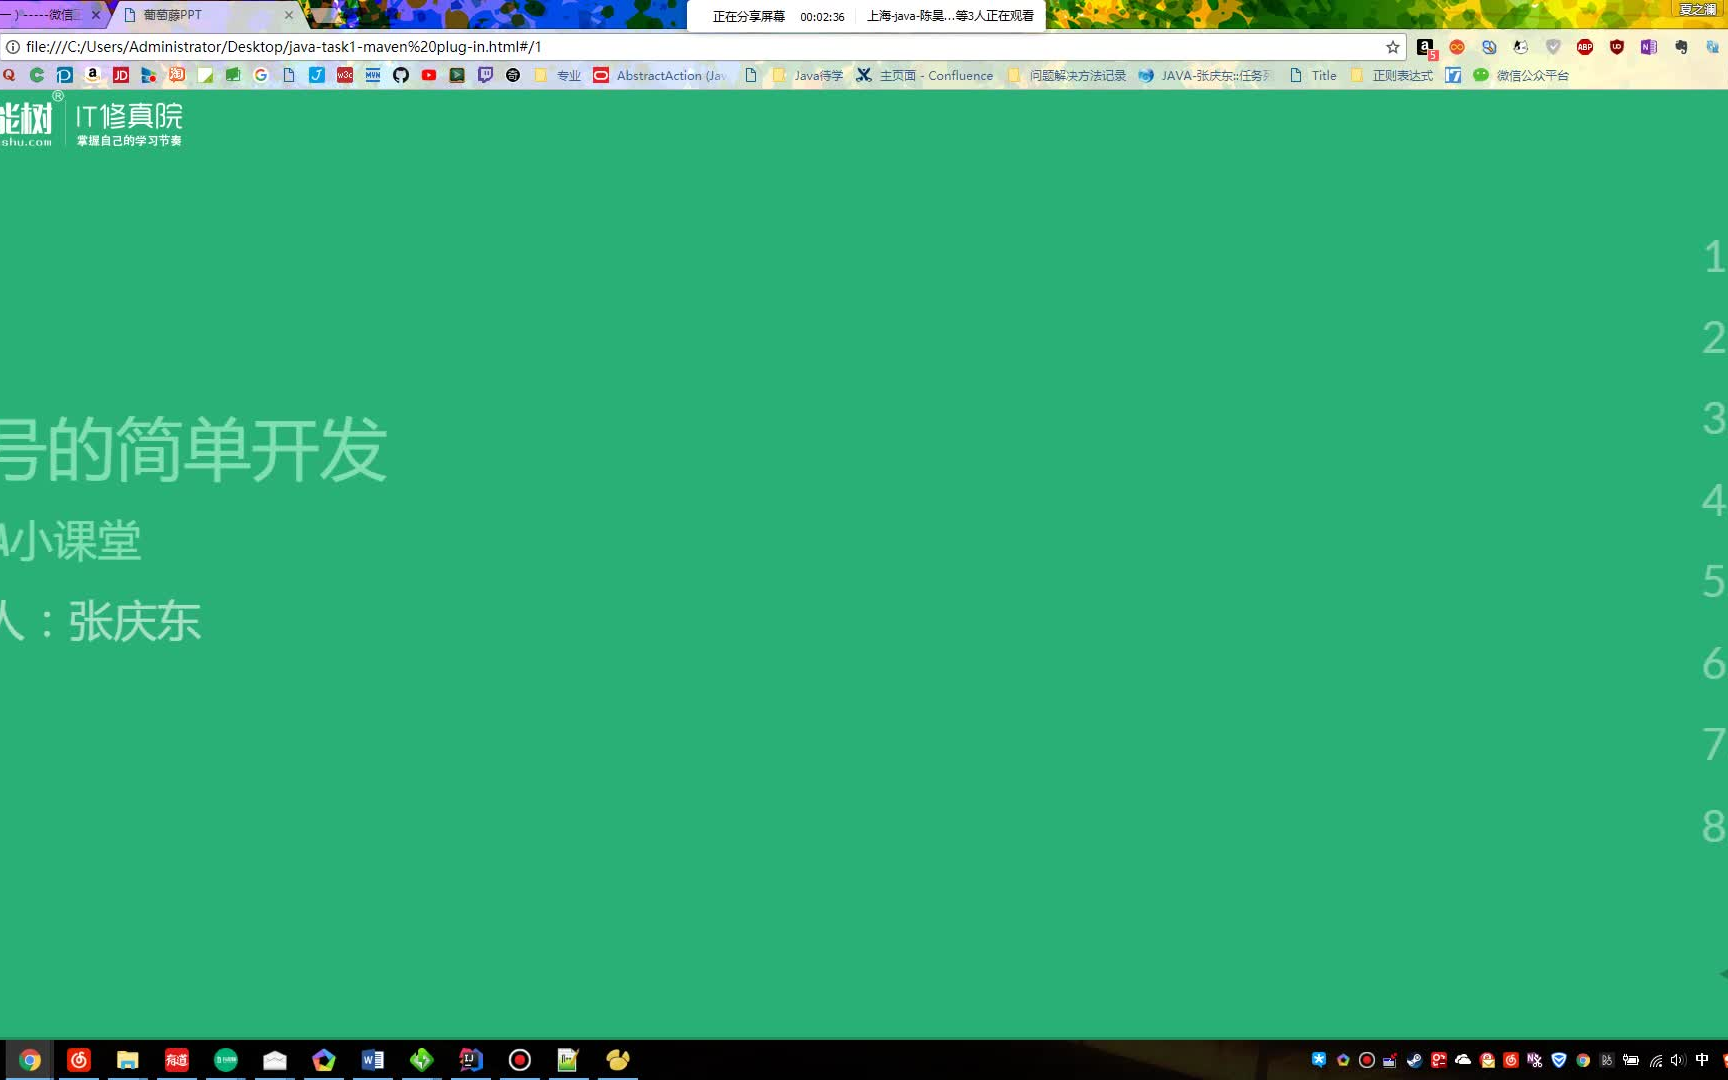Open the Title bookmark

(1313, 75)
